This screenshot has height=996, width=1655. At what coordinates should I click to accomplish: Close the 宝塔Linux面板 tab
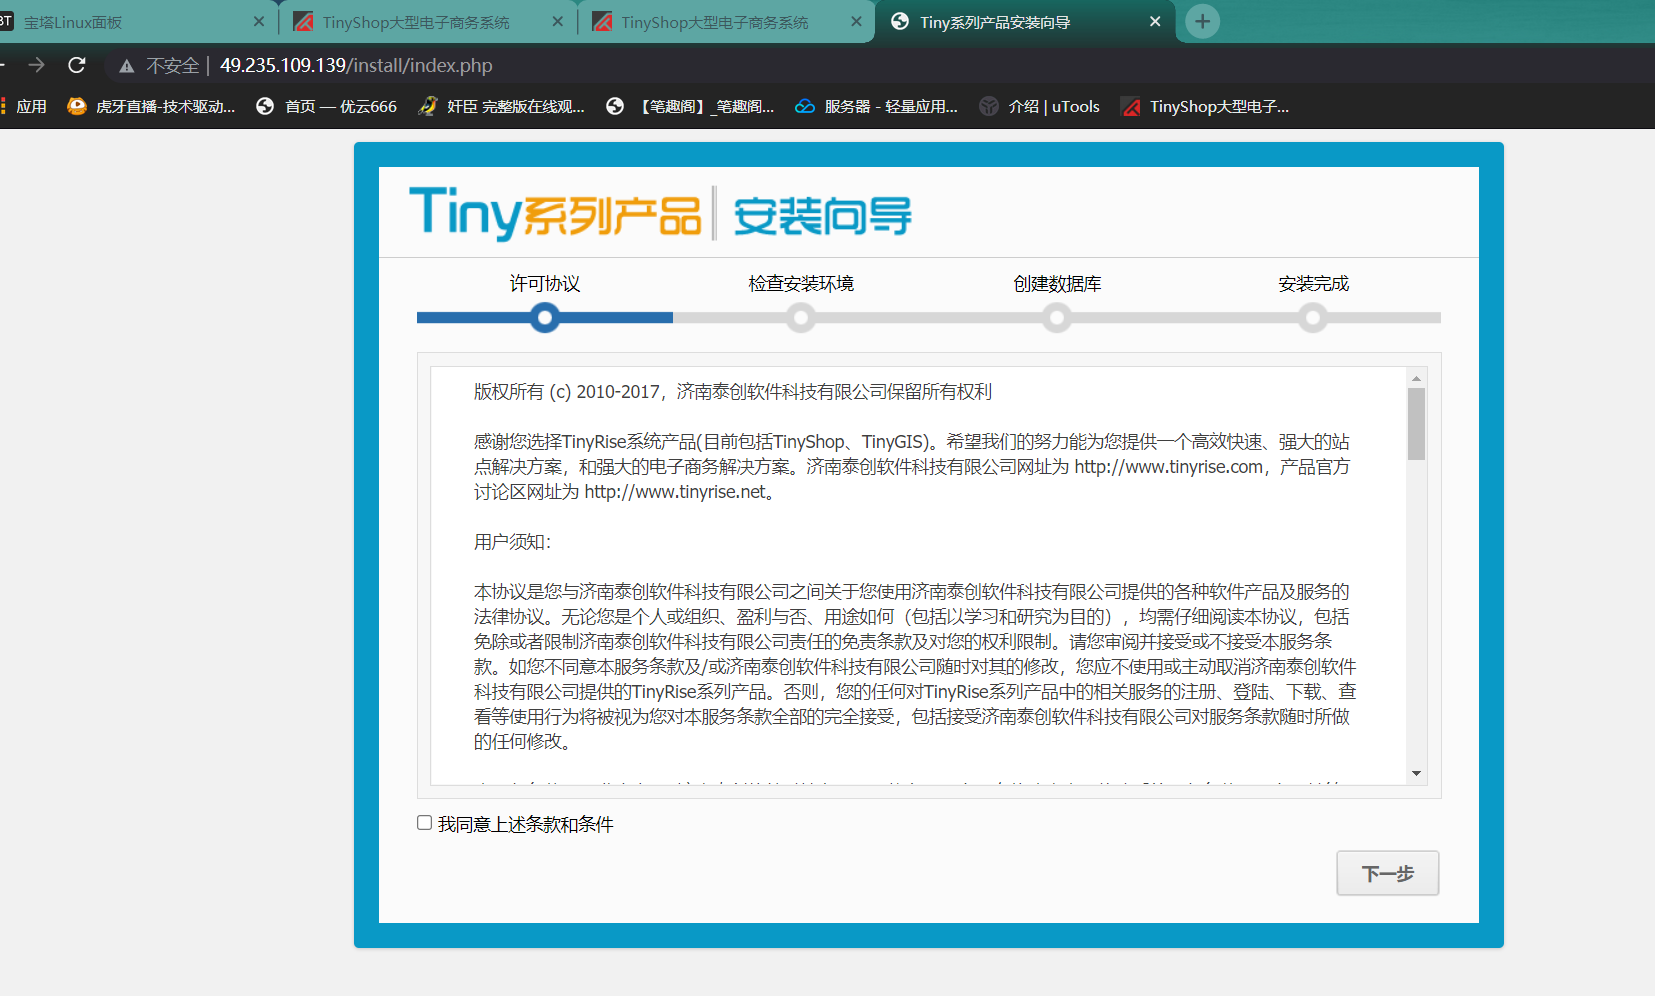tap(259, 21)
